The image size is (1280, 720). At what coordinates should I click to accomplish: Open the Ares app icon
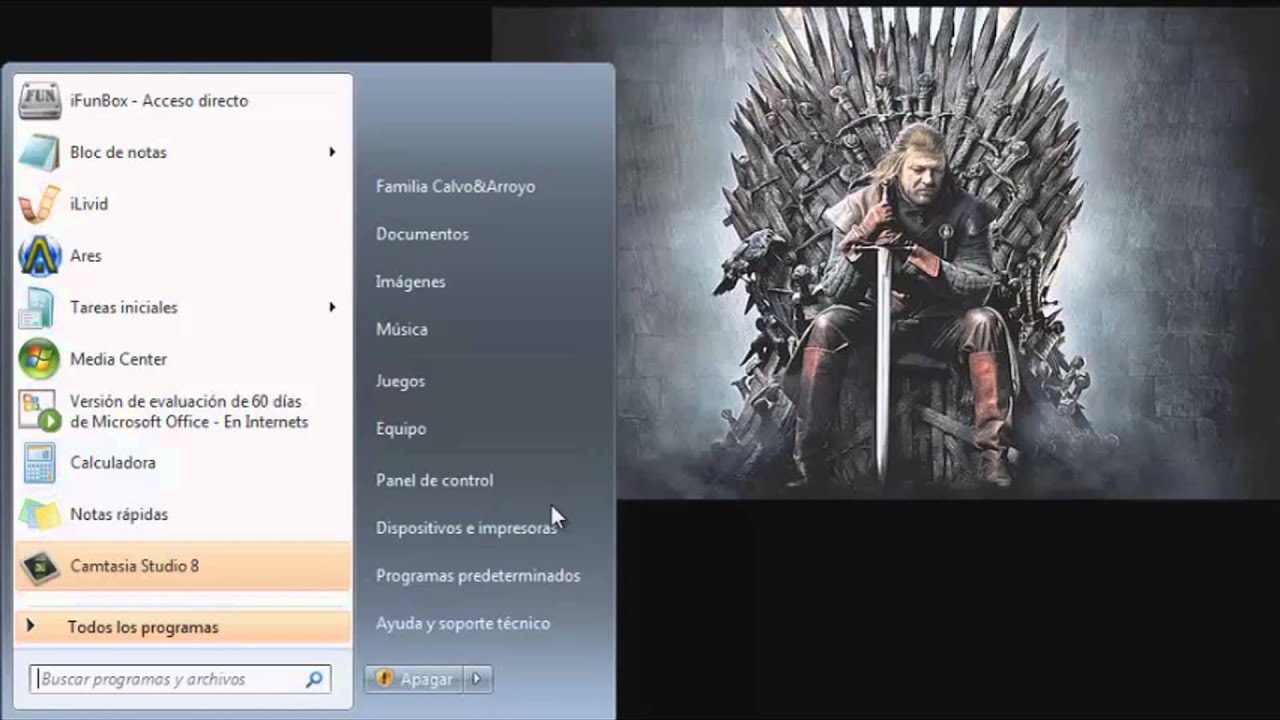point(40,256)
